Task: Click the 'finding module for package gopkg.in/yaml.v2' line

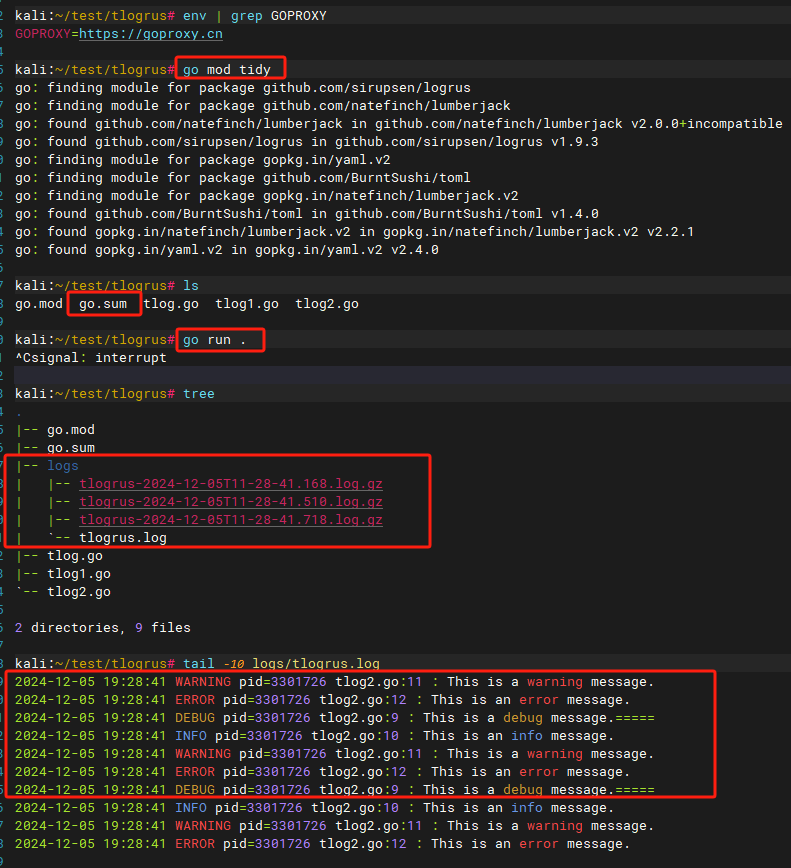Action: pyautogui.click(x=203, y=159)
